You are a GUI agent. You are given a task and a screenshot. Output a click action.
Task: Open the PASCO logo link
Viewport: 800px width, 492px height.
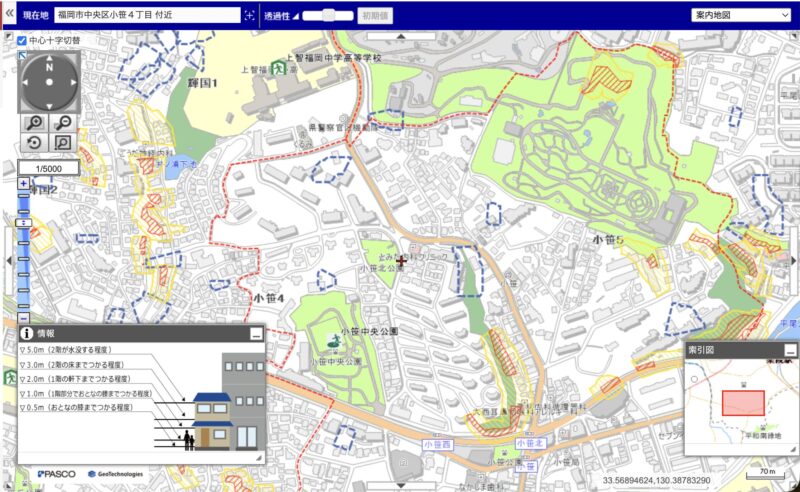56,474
